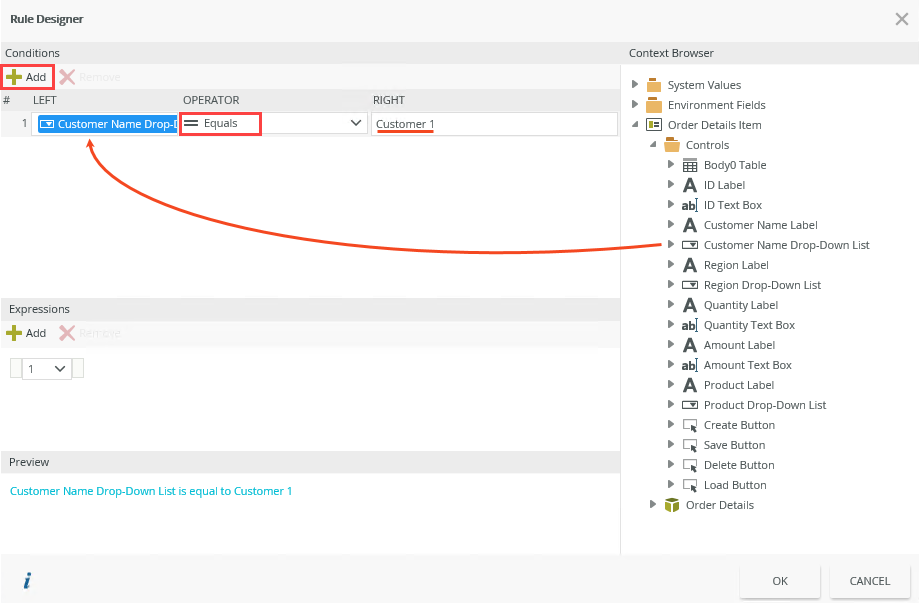Image resolution: width=919 pixels, height=603 pixels.
Task: Expand the Product Drop-Down List node
Action: tap(671, 405)
